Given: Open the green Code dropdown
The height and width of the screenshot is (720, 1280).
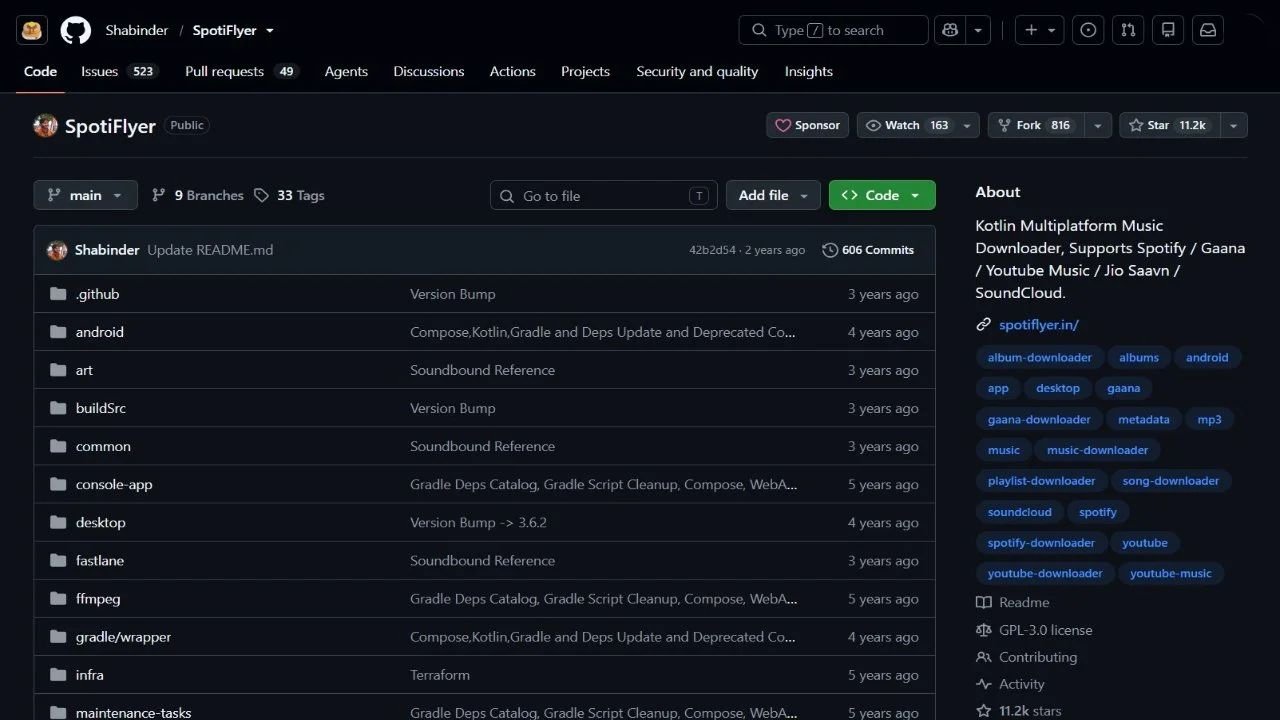Looking at the screenshot, I should point(882,195).
